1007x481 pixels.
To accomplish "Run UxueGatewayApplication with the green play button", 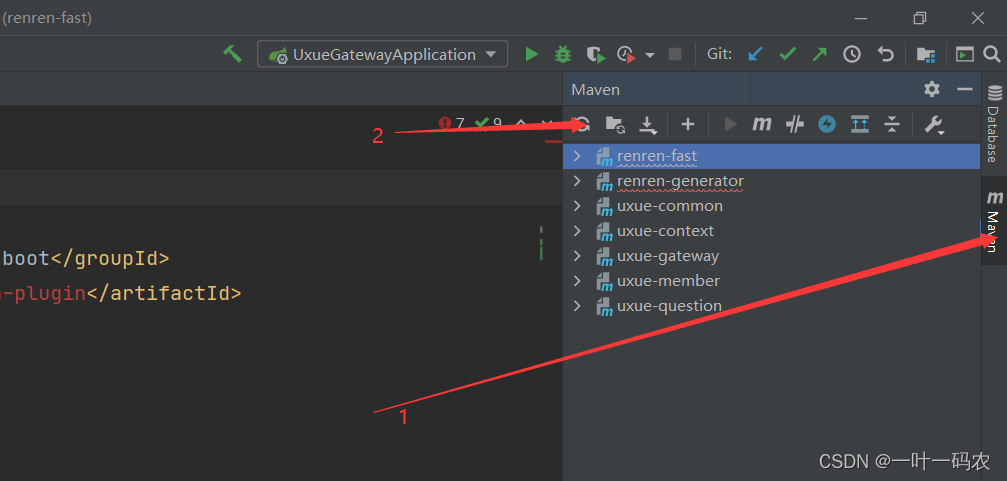I will 531,55.
